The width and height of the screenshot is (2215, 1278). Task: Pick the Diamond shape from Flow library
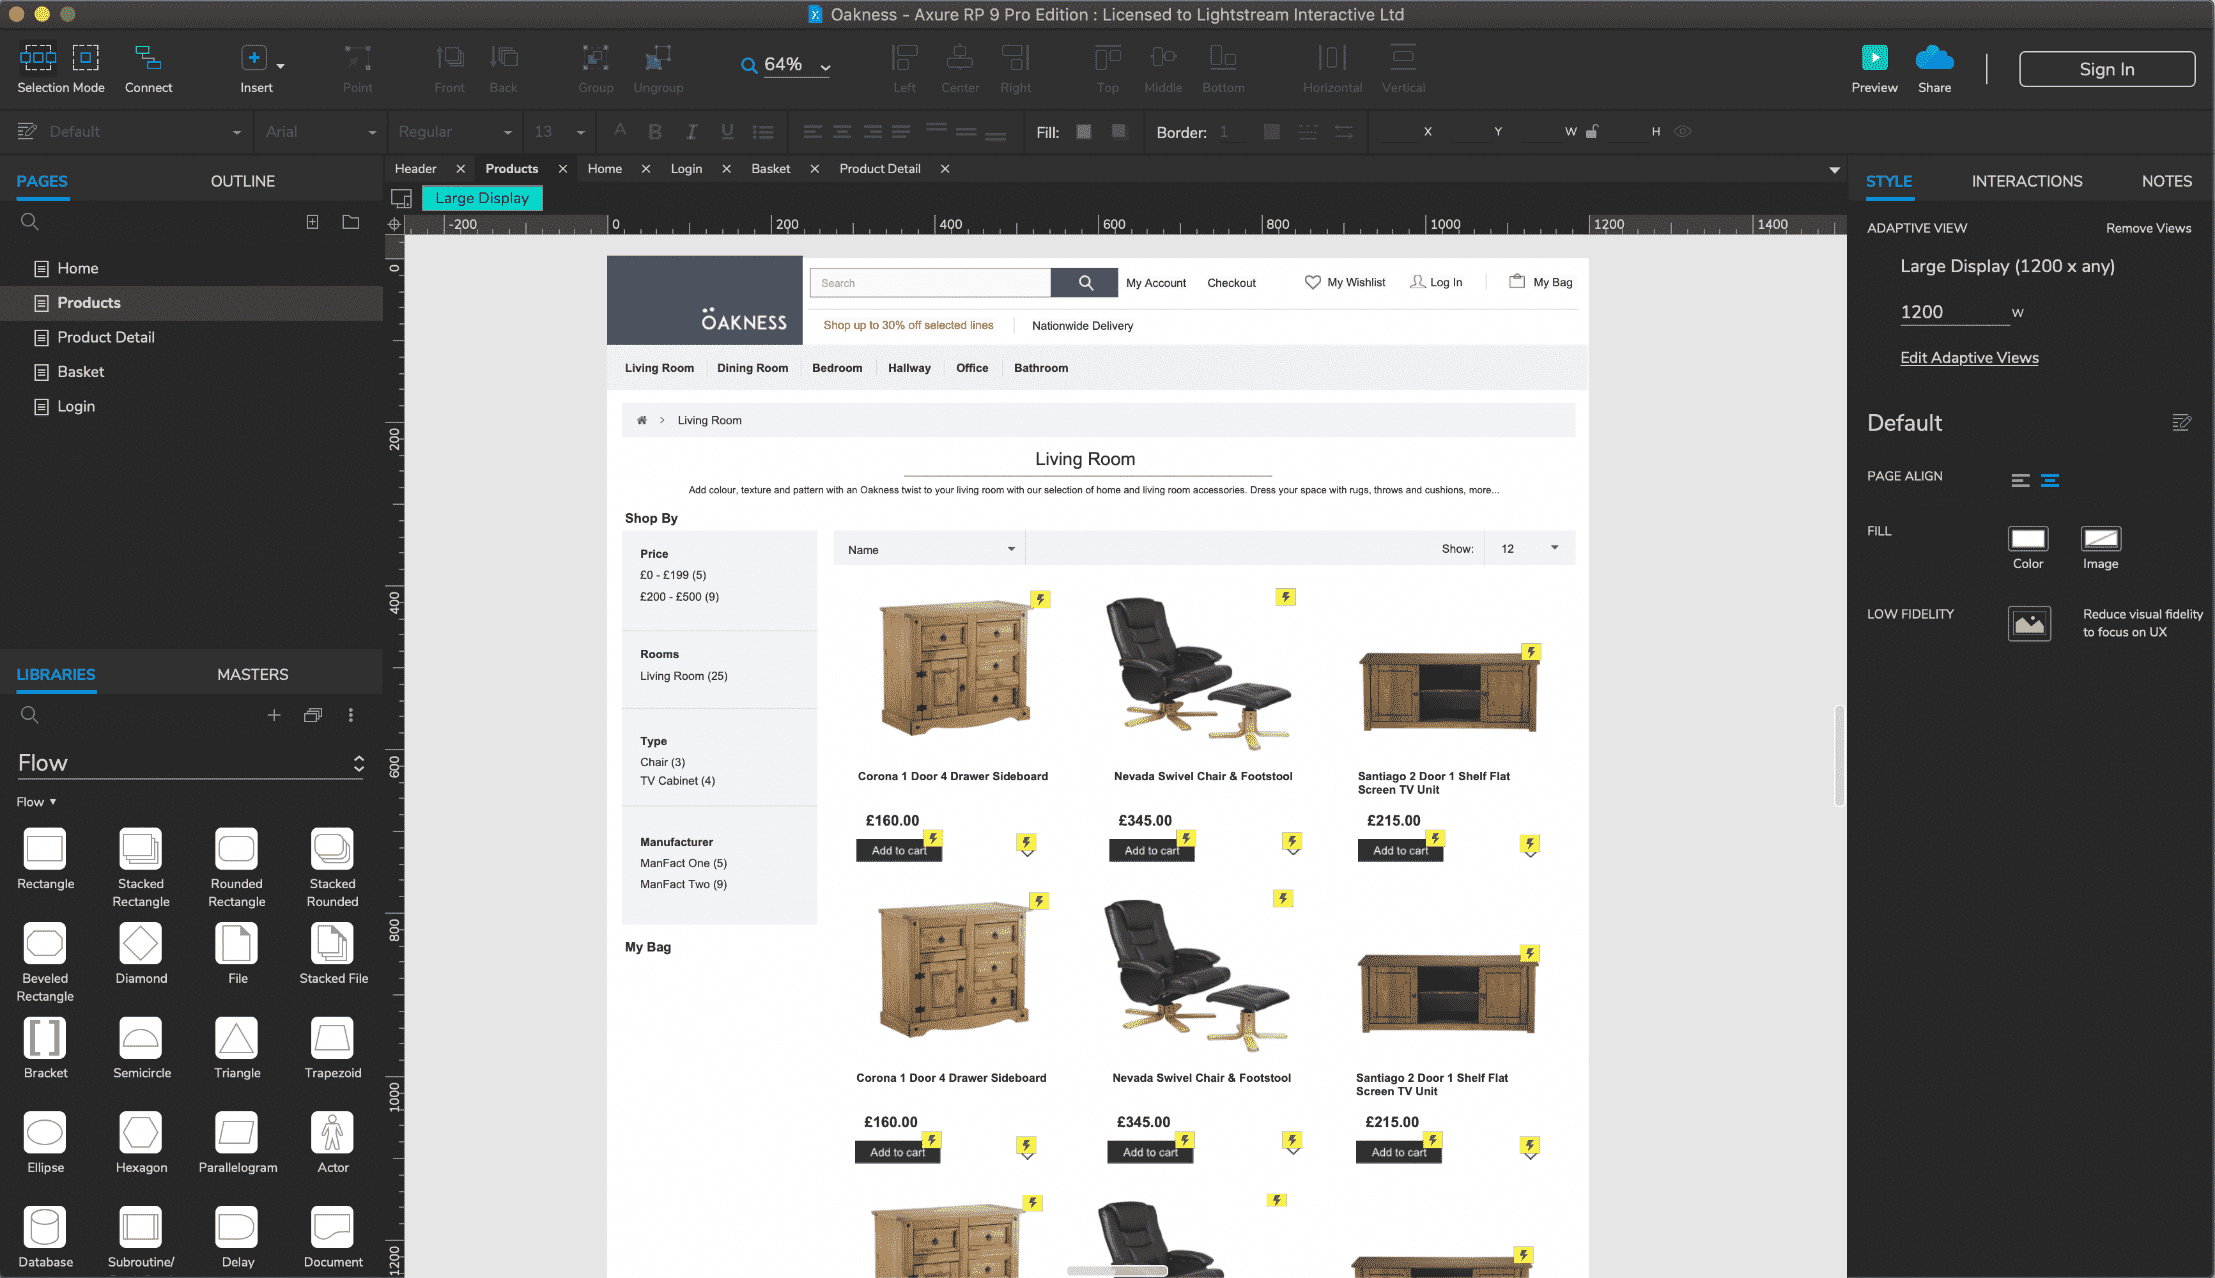[x=140, y=943]
